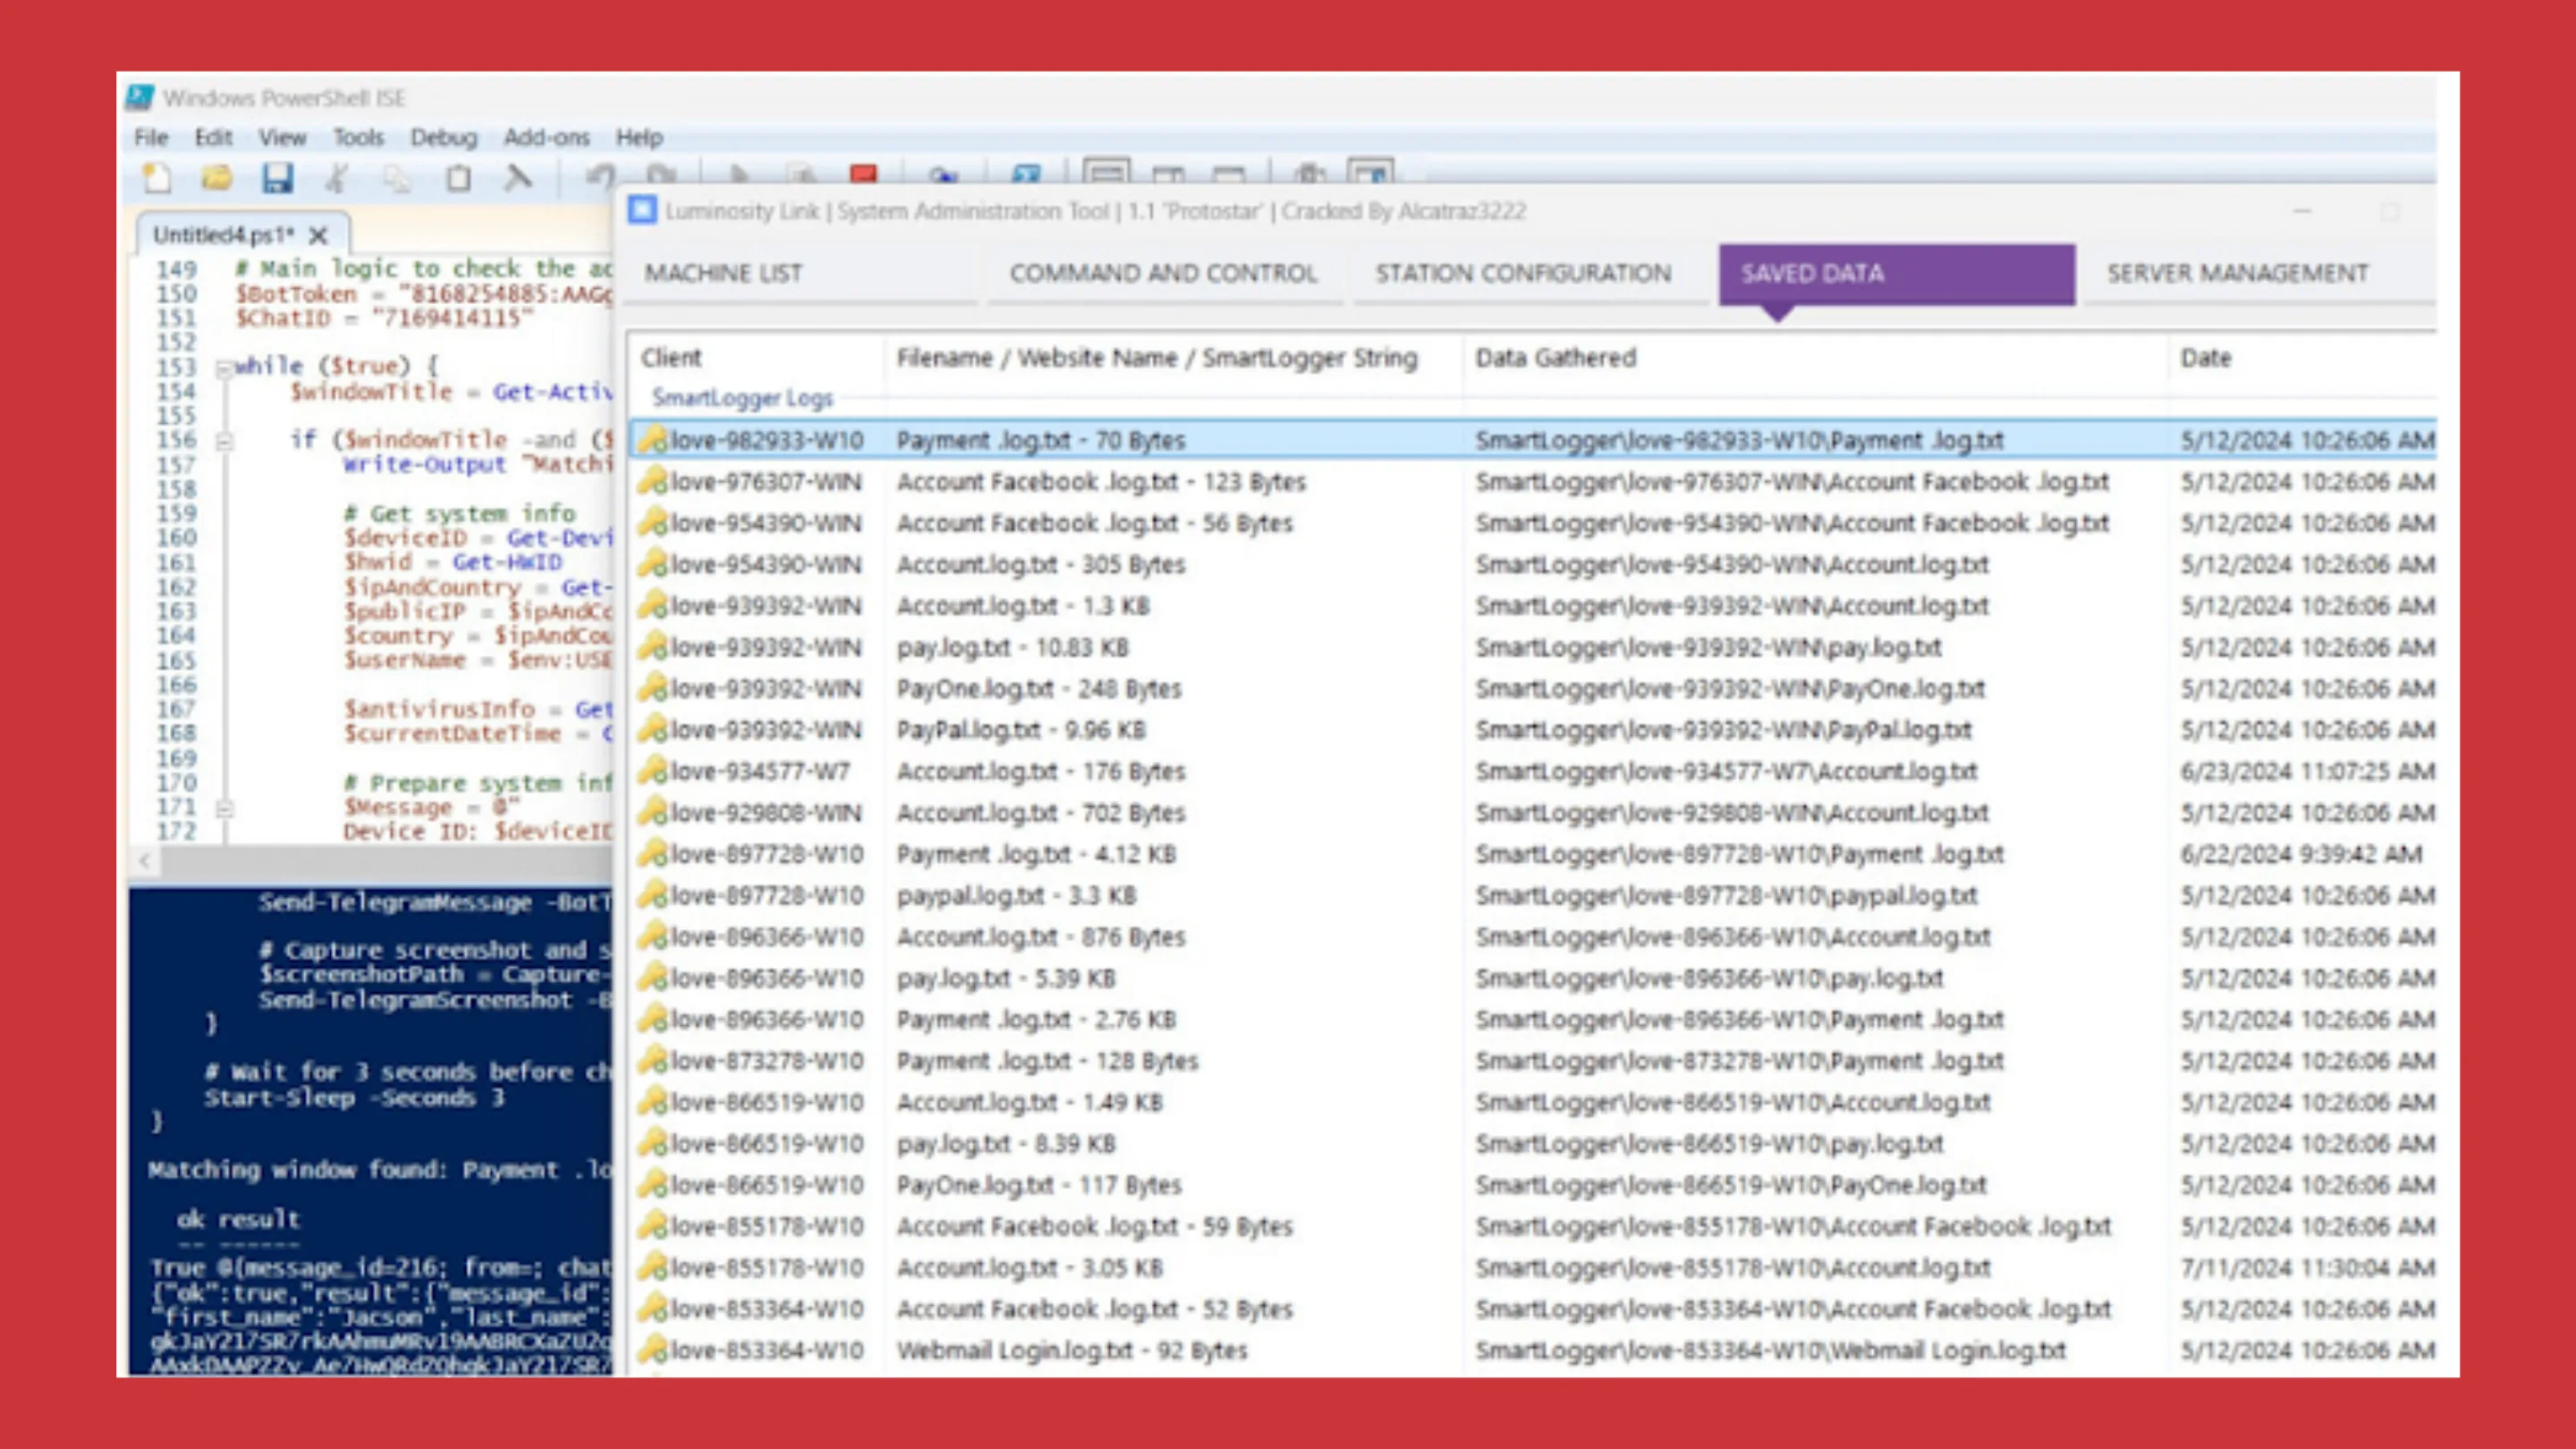Image resolution: width=2576 pixels, height=1449 pixels.
Task: Click the Copy icon in ISE toolbar
Action: 397,178
